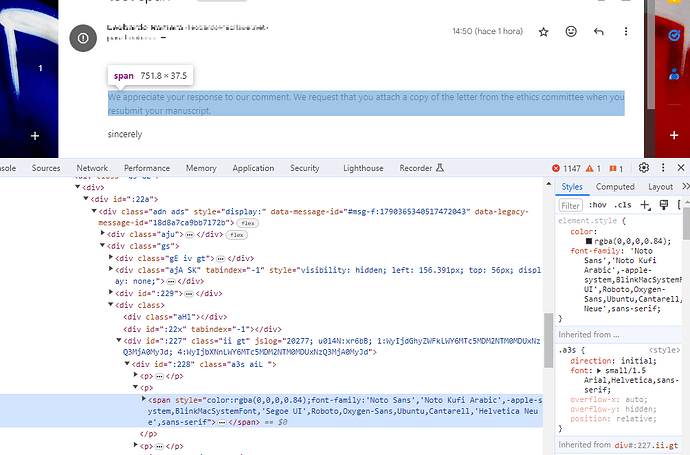690x455 pixels.
Task: Expand ellipsis inside the selected span
Action: pyautogui.click(x=222, y=422)
